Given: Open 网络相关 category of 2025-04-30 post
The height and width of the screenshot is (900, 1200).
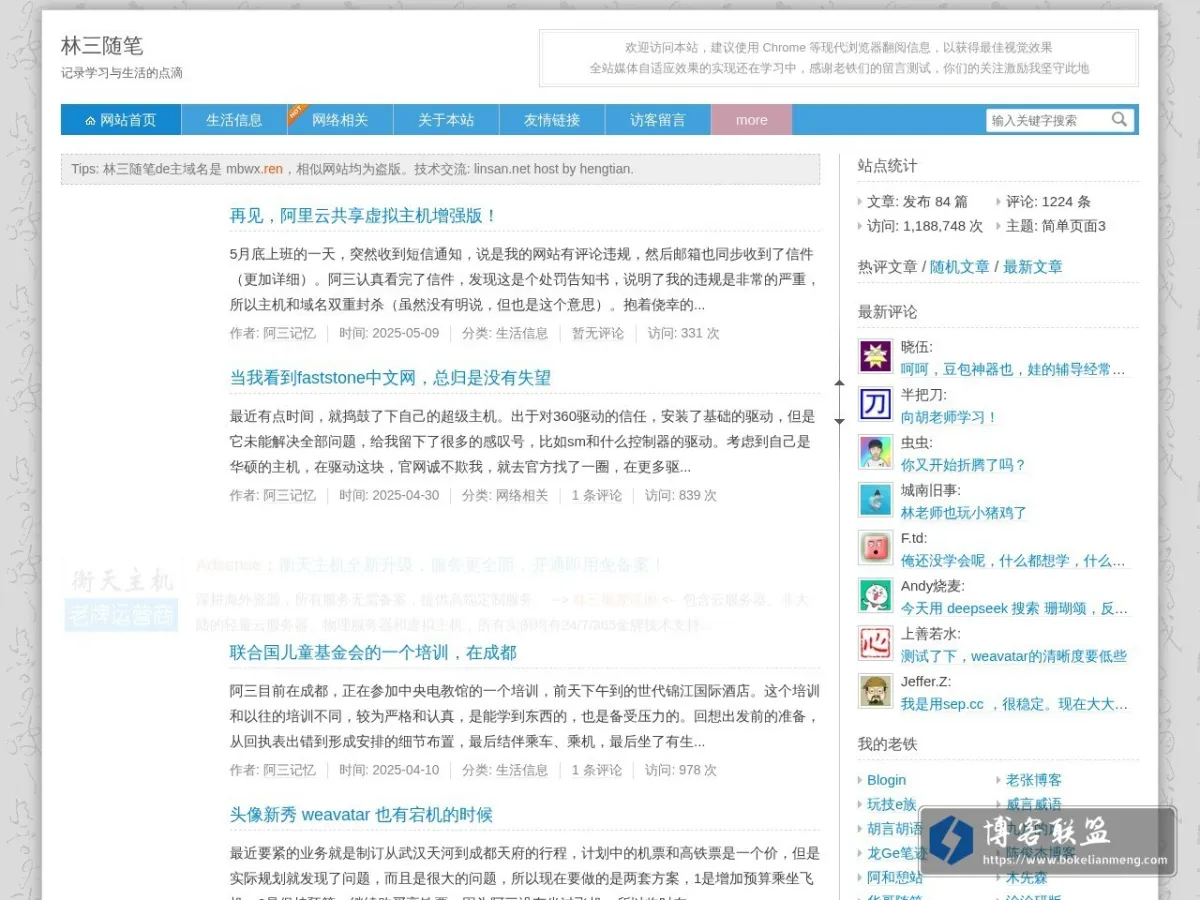Looking at the screenshot, I should coord(522,495).
